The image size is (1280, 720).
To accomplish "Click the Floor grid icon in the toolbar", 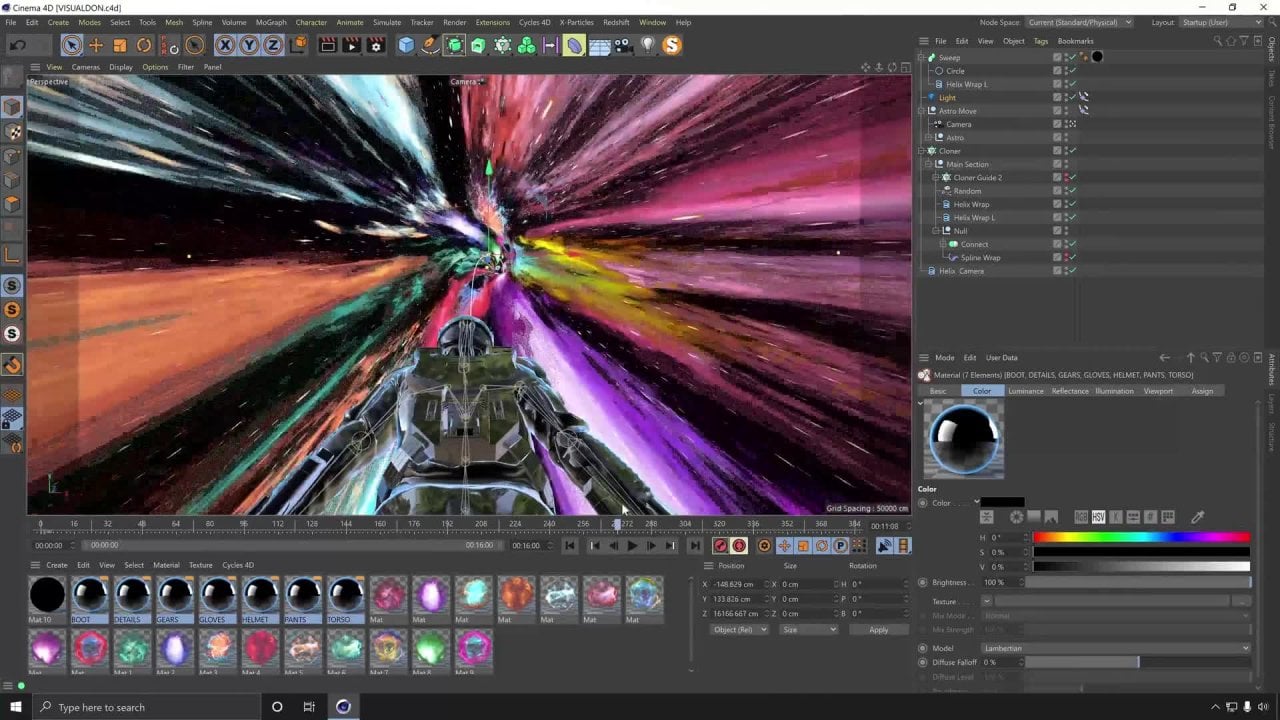I will pyautogui.click(x=600, y=45).
